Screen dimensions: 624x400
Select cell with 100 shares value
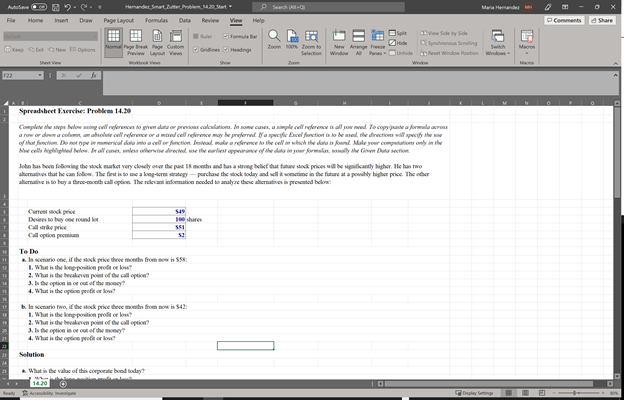tap(159, 219)
